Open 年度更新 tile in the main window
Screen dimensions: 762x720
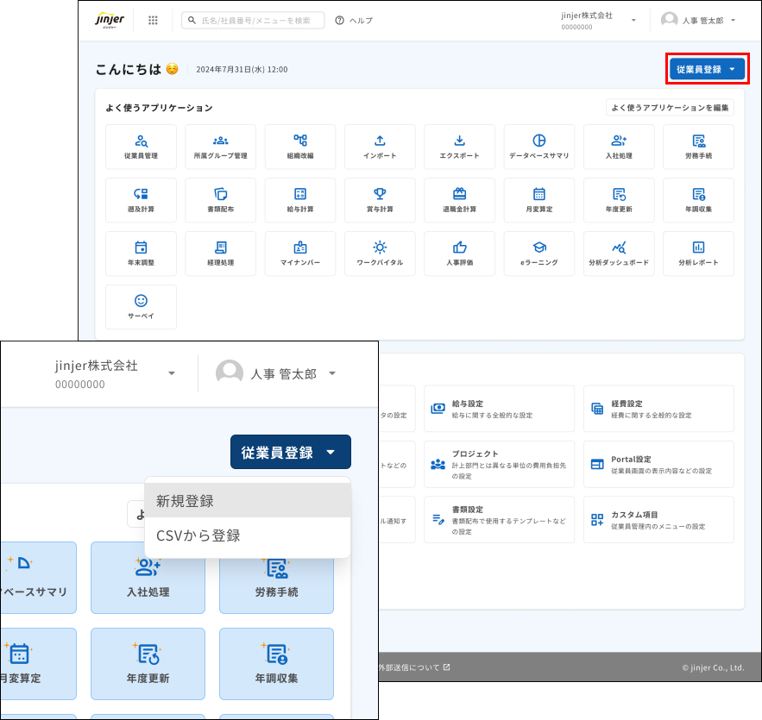619,200
